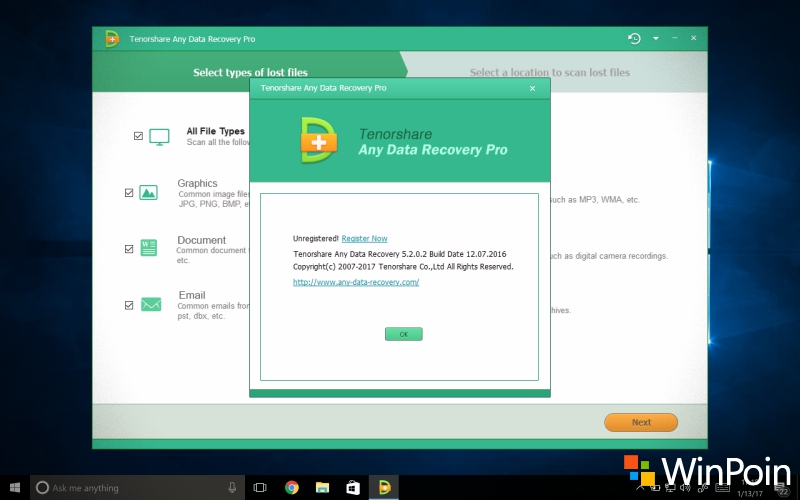The image size is (800, 500).
Task: Click the Document file icon
Action: [x=148, y=248]
